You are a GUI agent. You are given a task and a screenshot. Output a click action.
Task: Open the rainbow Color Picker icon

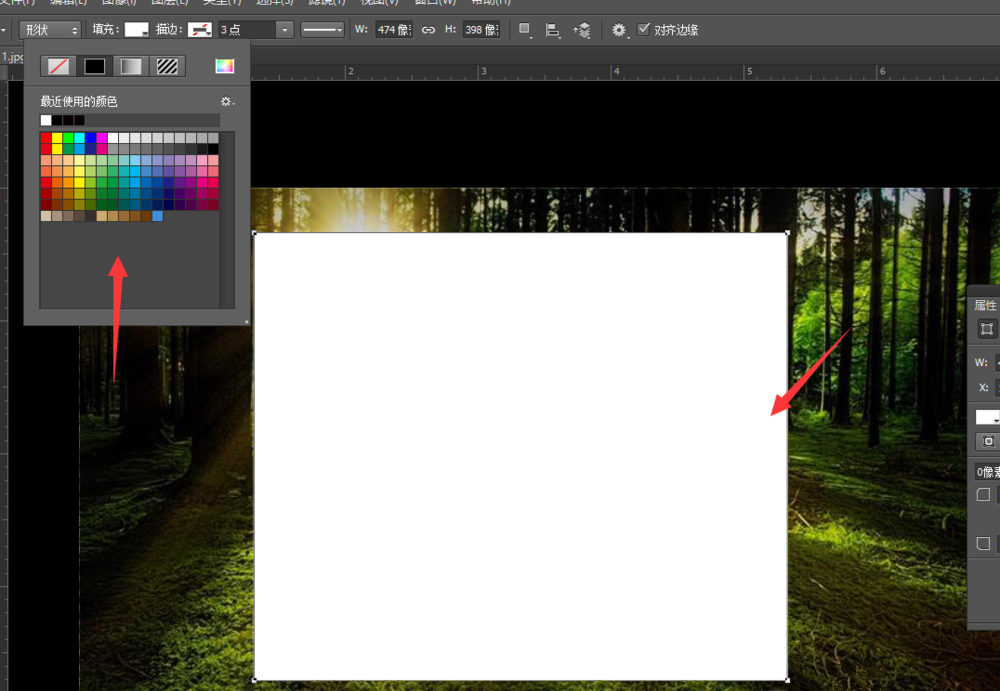click(x=224, y=67)
